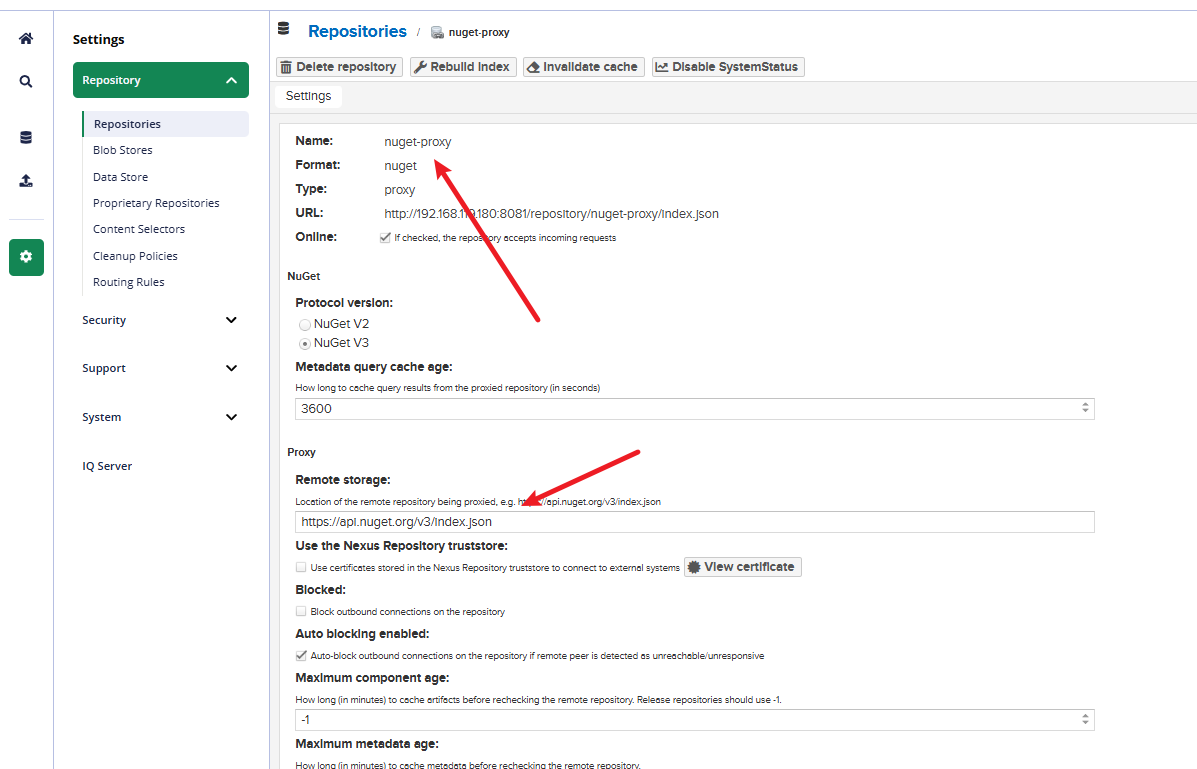Open IQ Server settings

pos(107,466)
